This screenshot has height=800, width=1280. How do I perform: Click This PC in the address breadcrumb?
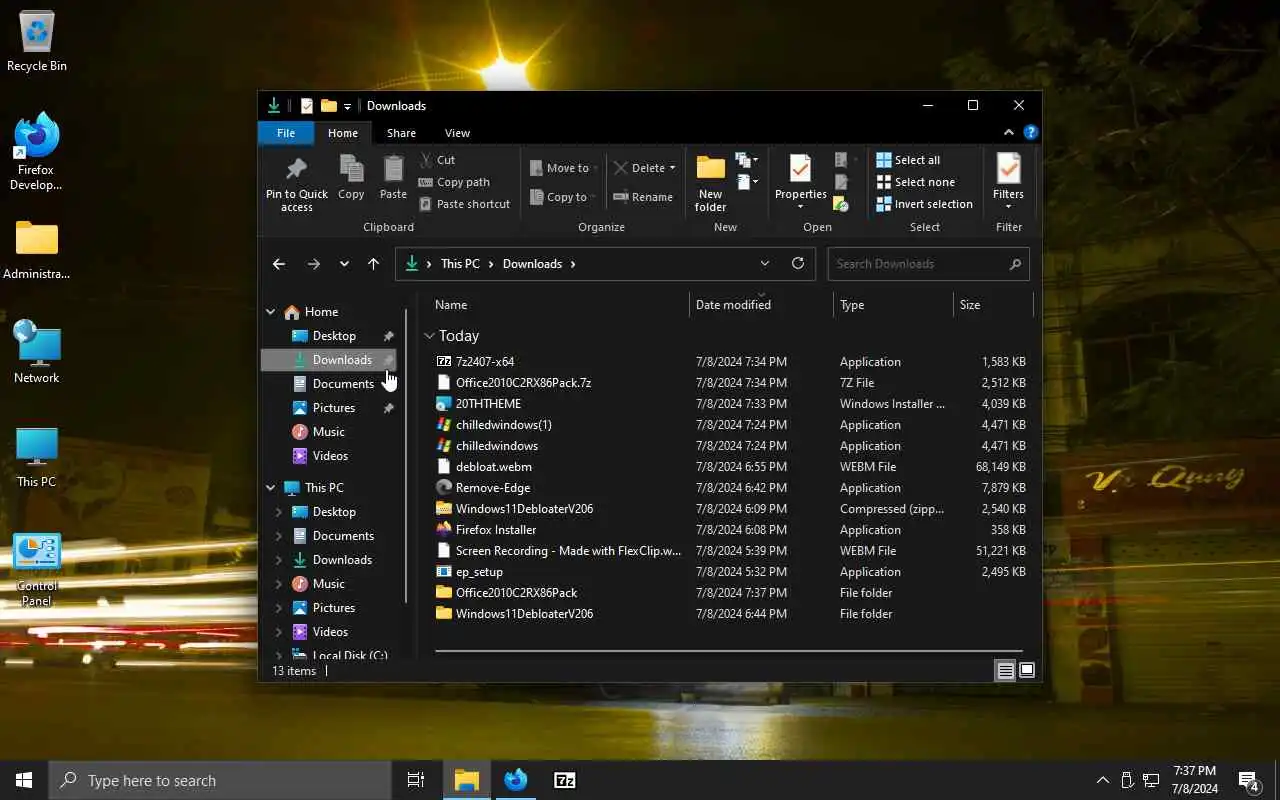click(x=460, y=264)
